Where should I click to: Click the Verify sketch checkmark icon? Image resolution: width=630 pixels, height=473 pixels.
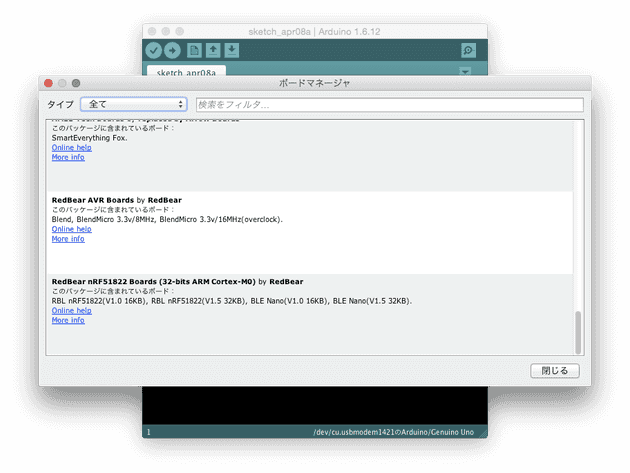click(x=153, y=50)
